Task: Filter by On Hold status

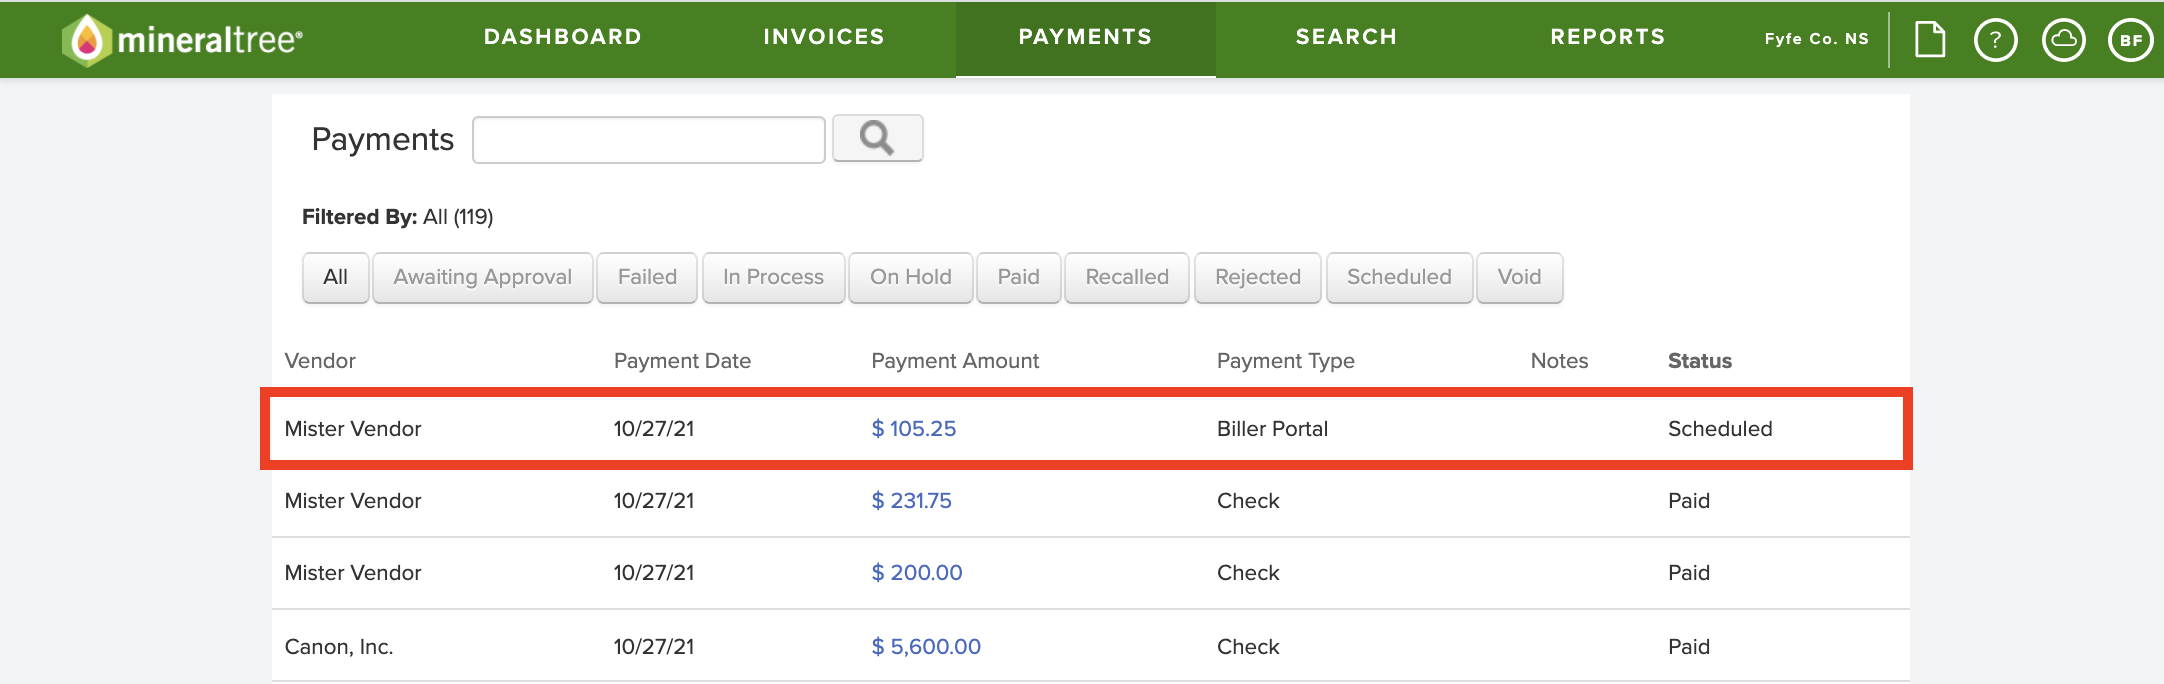Action: point(911,277)
